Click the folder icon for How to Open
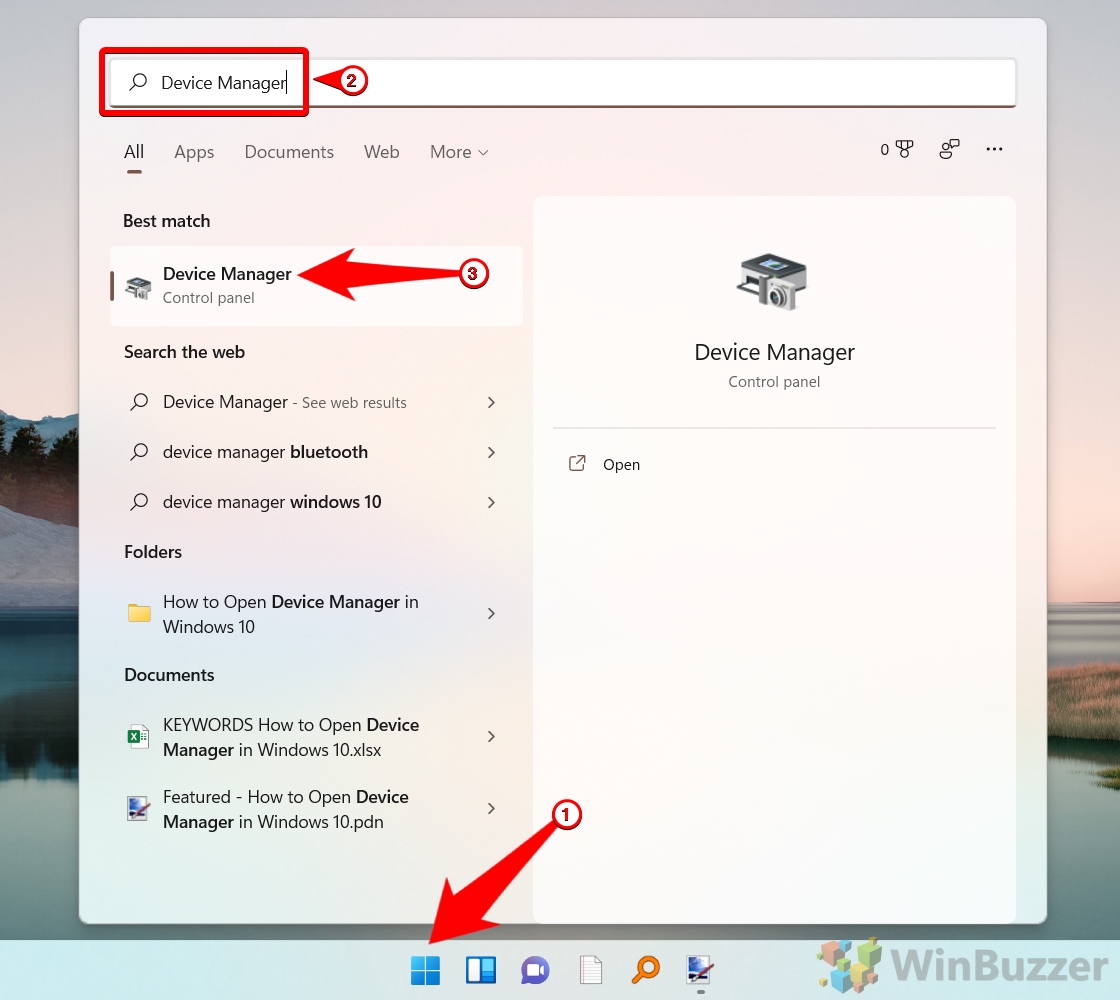Viewport: 1120px width, 1000px height. 139,613
